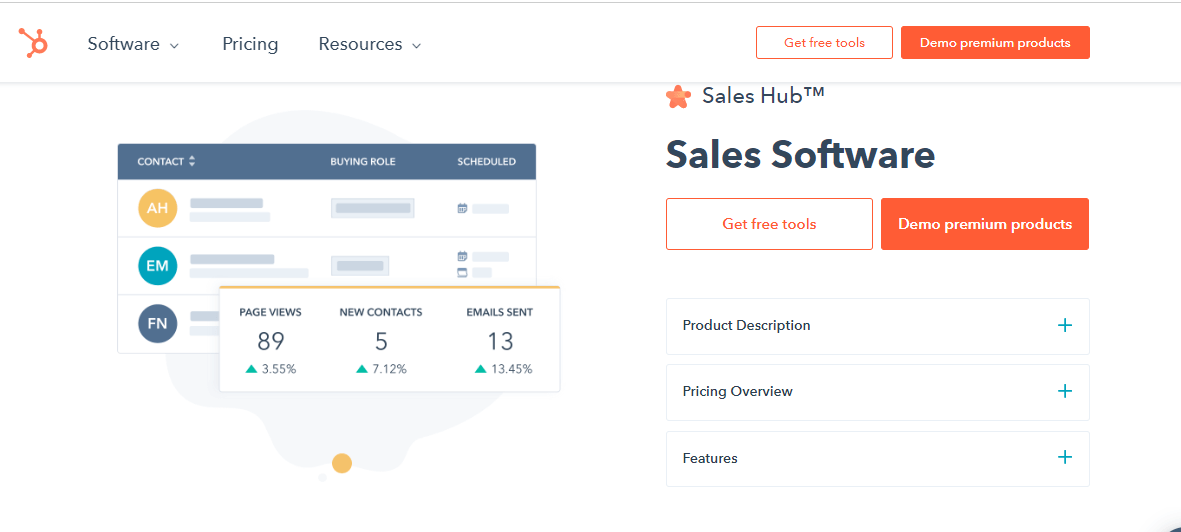Viewport: 1181px width, 532px height.
Task: Click the green arrow beside 13.45%
Action: pos(481,369)
